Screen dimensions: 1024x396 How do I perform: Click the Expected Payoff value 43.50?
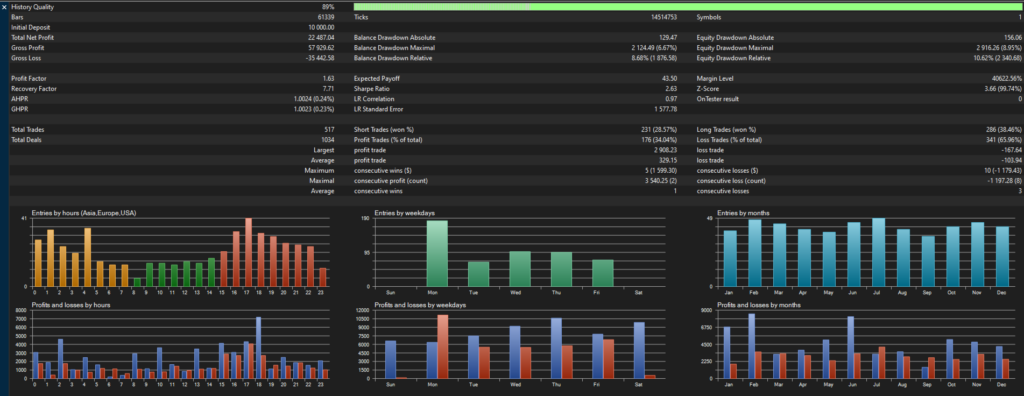670,78
